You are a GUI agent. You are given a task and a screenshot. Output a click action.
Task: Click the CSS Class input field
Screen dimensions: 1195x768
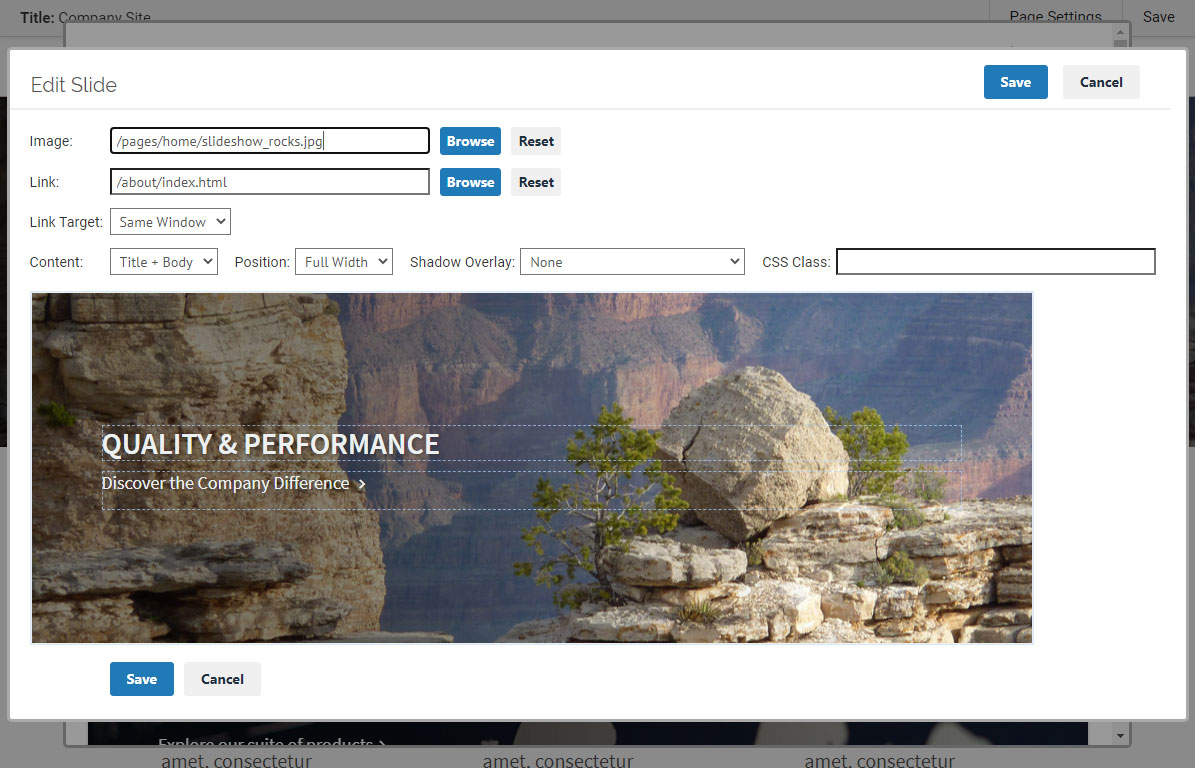click(995, 262)
